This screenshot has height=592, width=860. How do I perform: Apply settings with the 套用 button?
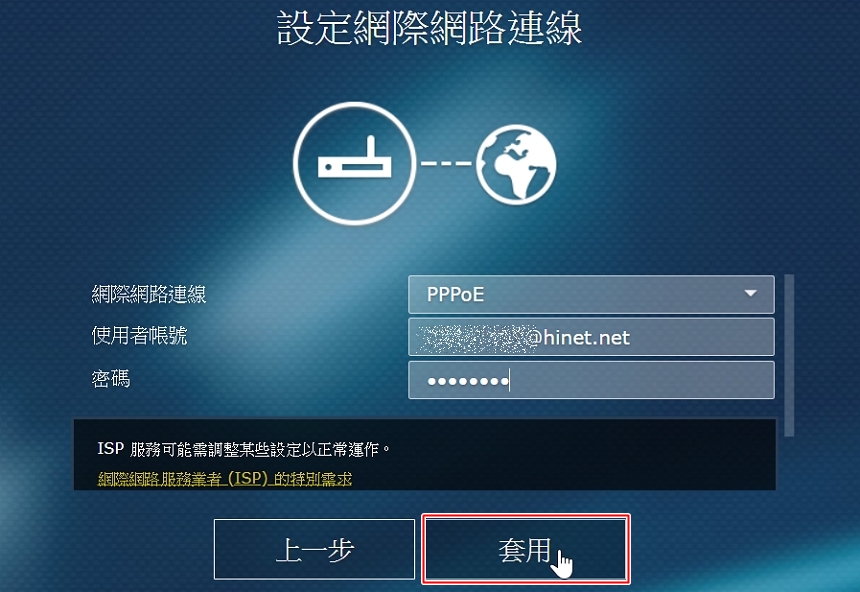525,549
